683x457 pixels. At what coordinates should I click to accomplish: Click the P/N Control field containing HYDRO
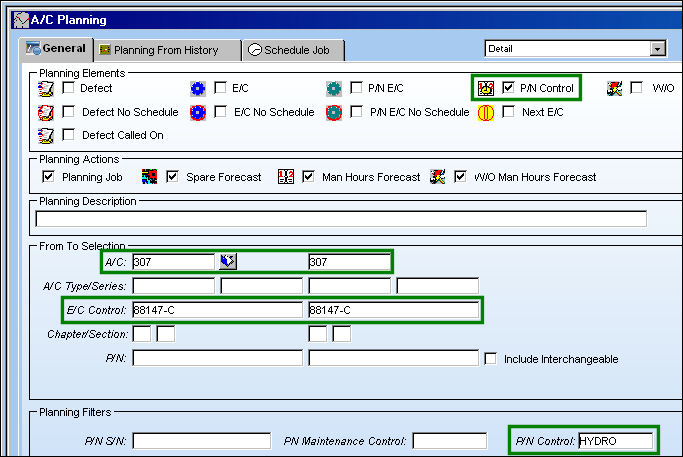615,441
